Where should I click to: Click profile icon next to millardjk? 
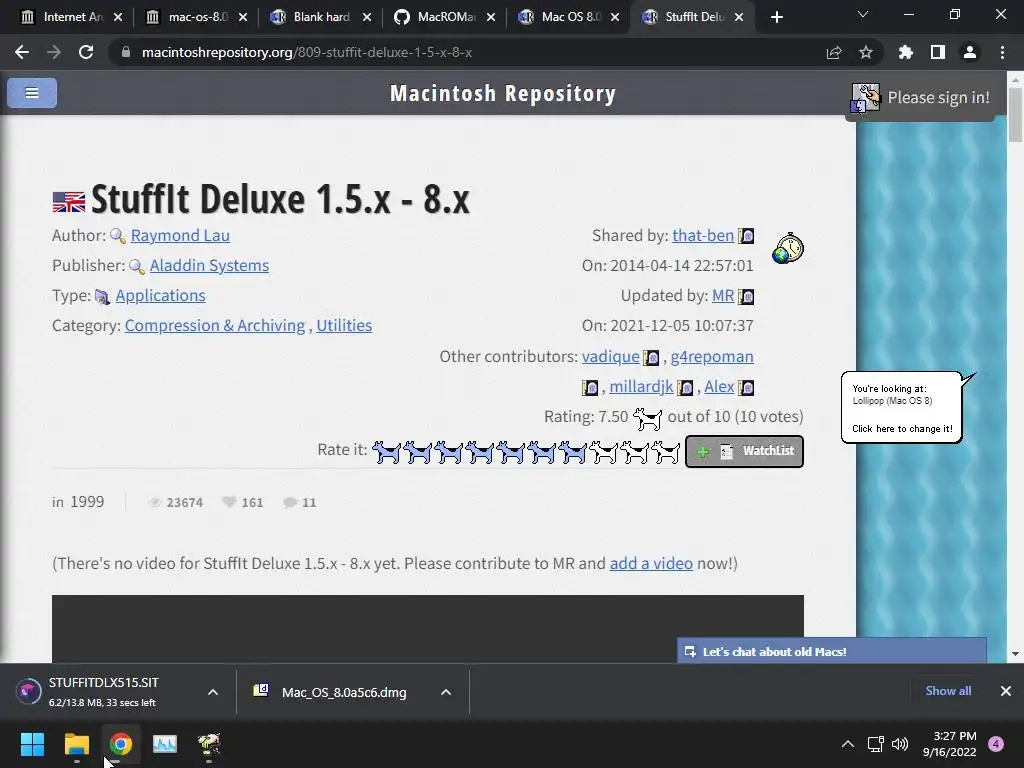(685, 388)
